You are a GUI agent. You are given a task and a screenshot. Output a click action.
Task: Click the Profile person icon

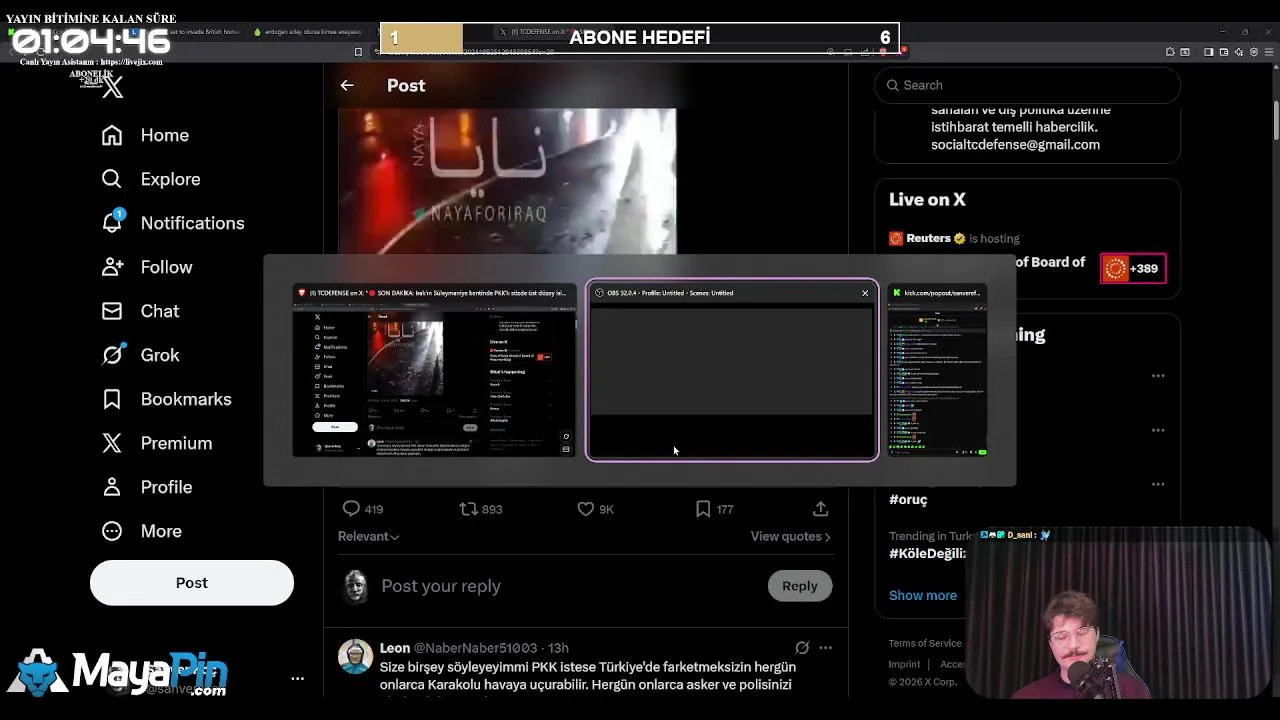point(112,487)
